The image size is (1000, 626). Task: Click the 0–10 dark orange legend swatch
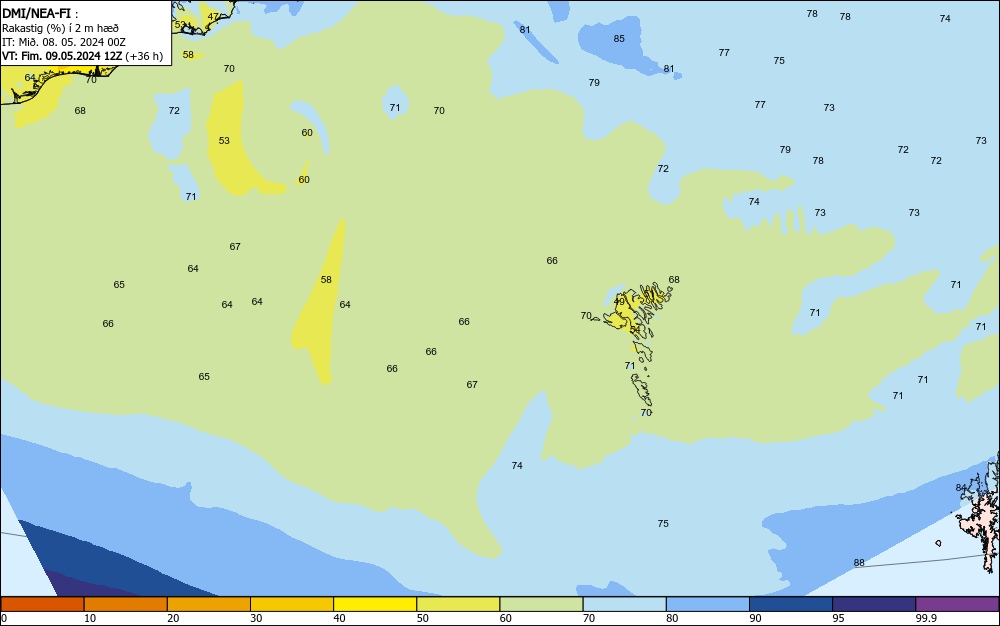point(42,604)
